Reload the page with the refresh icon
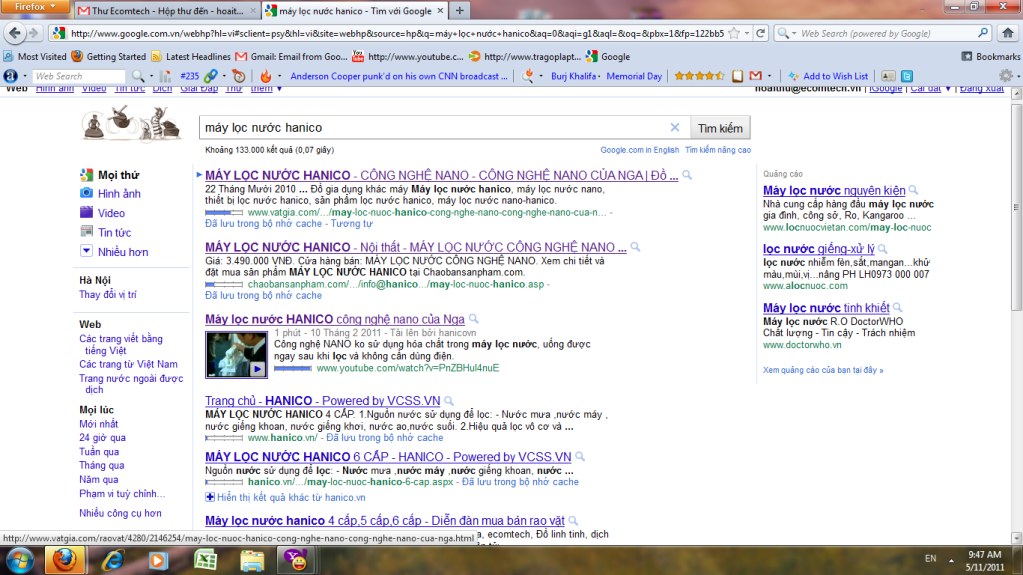This screenshot has height=575, width=1023. pyautogui.click(x=761, y=33)
